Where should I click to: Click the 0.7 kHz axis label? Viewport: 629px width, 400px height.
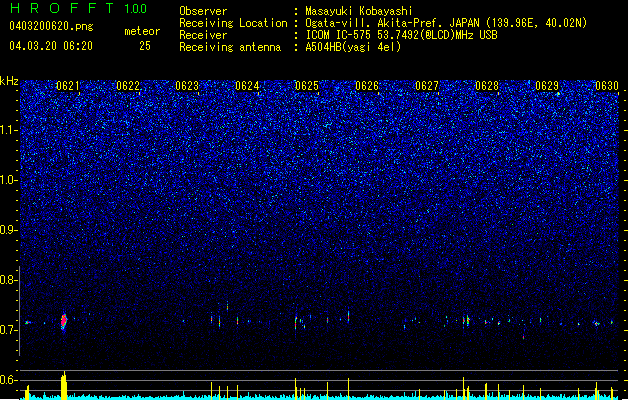tap(7, 330)
